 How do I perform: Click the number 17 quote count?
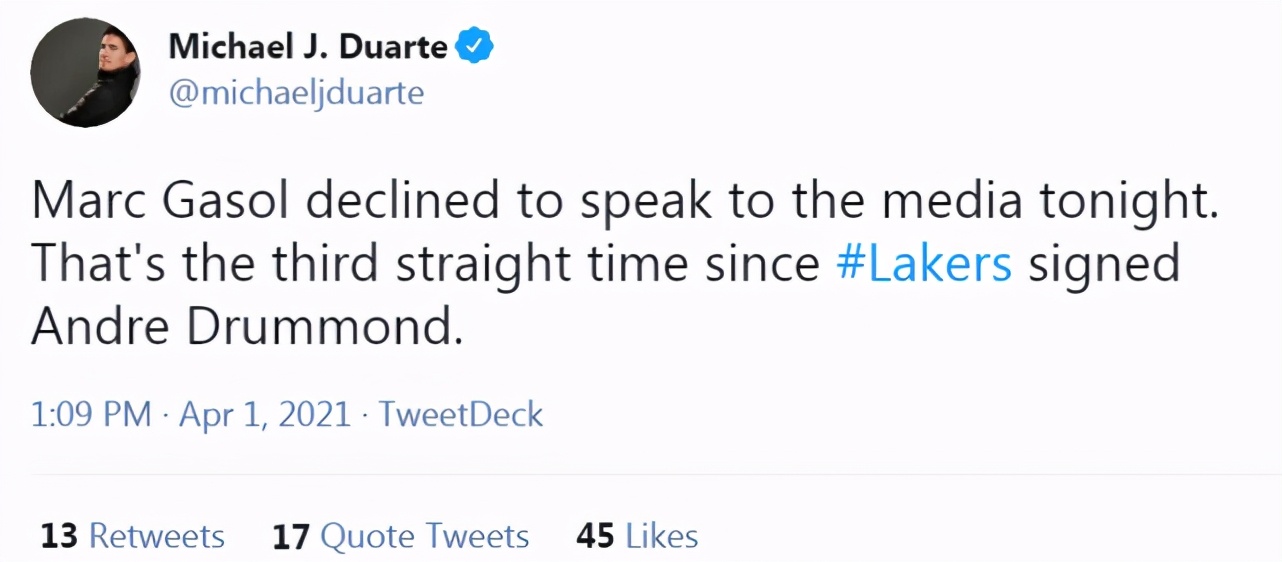[291, 536]
